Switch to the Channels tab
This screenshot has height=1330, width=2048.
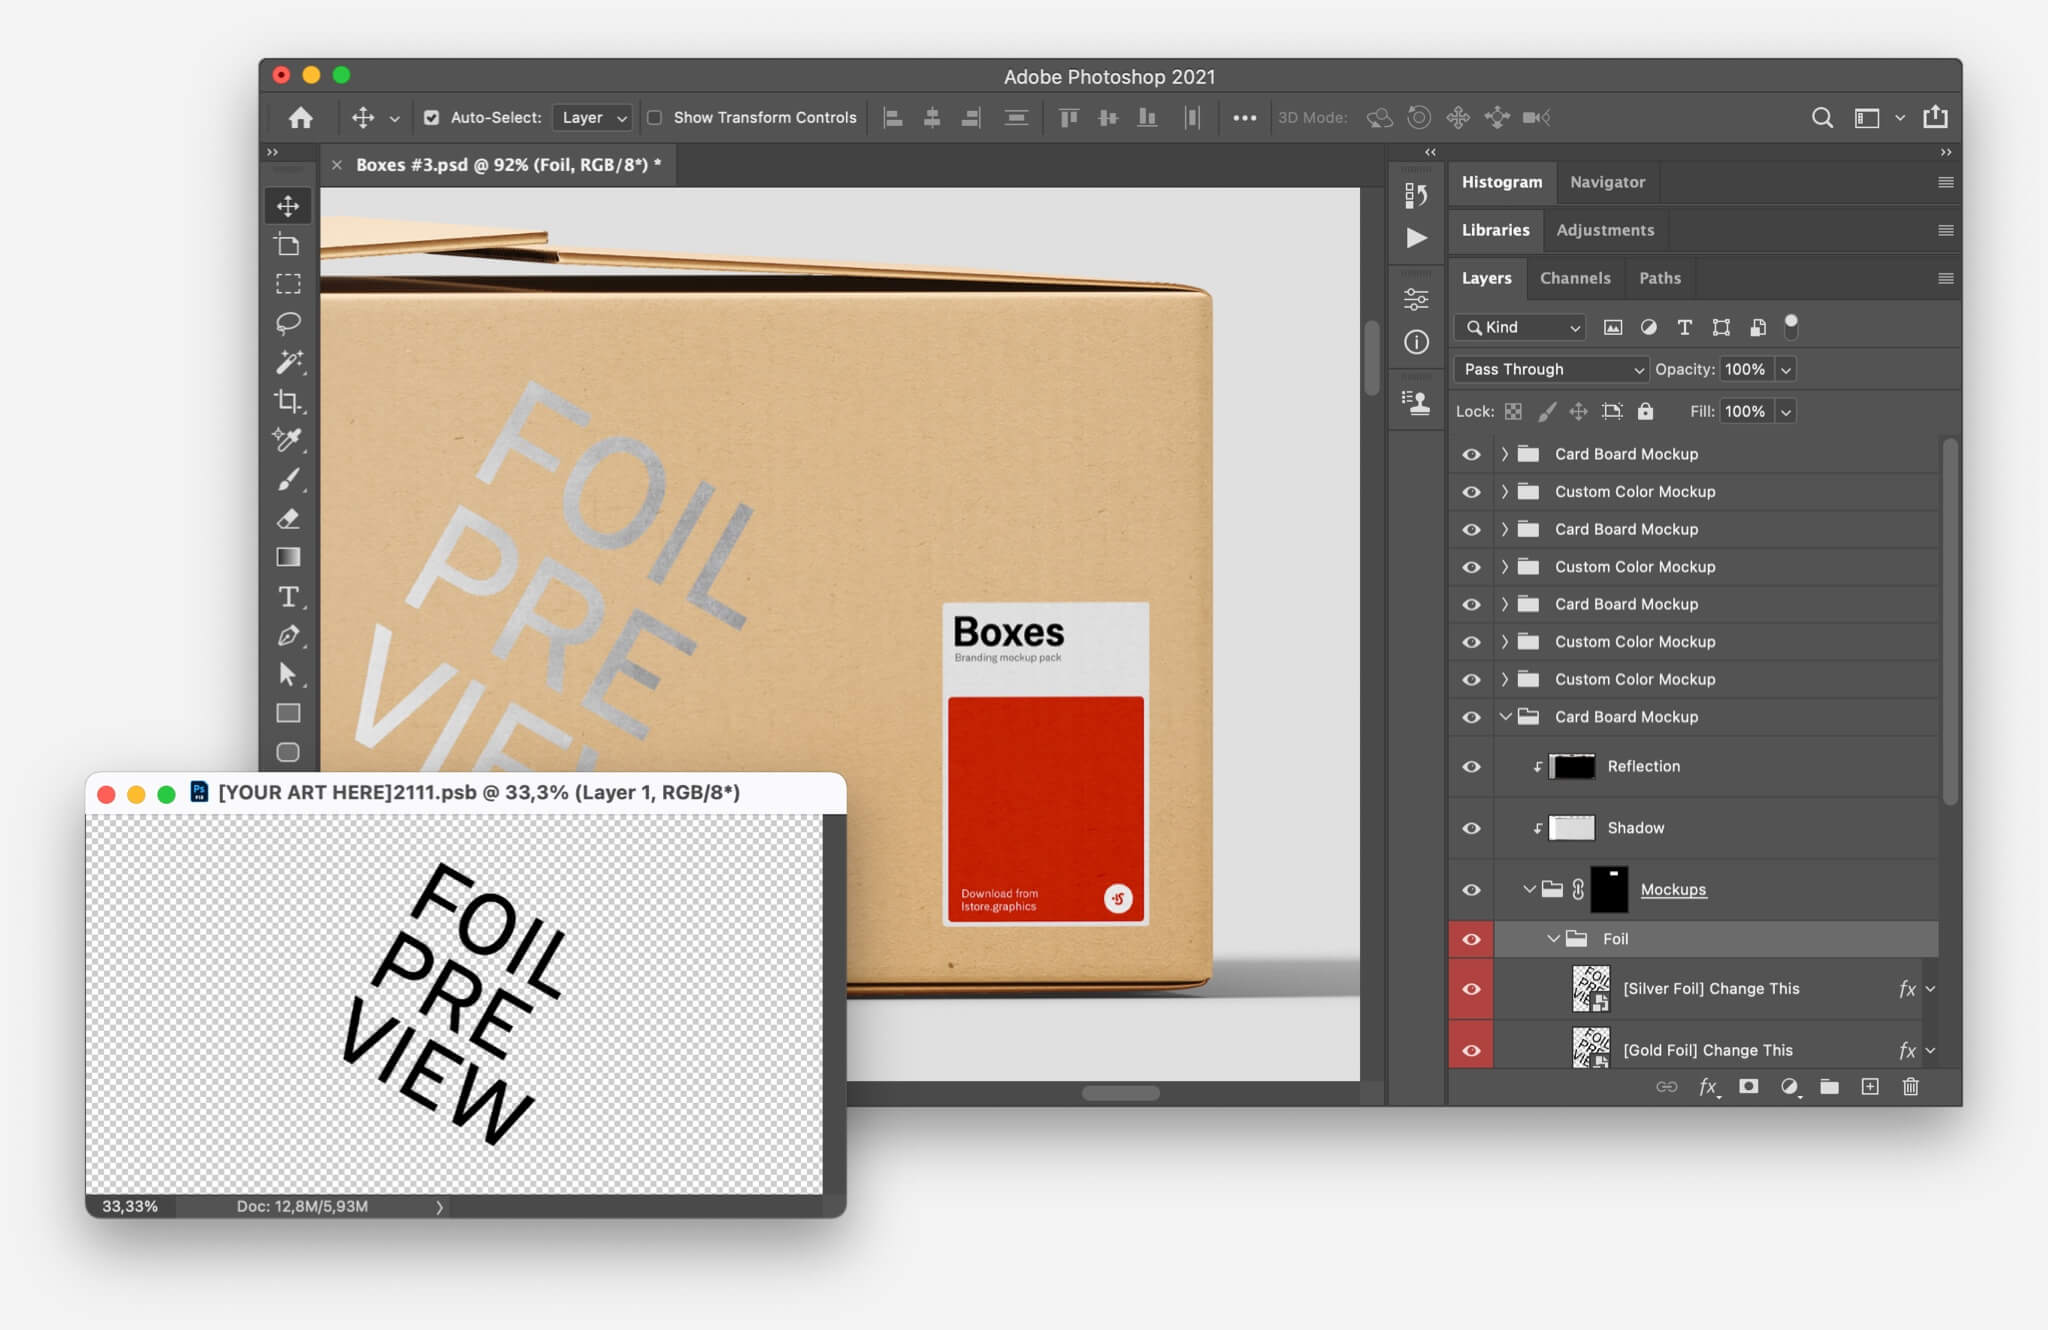tap(1575, 278)
